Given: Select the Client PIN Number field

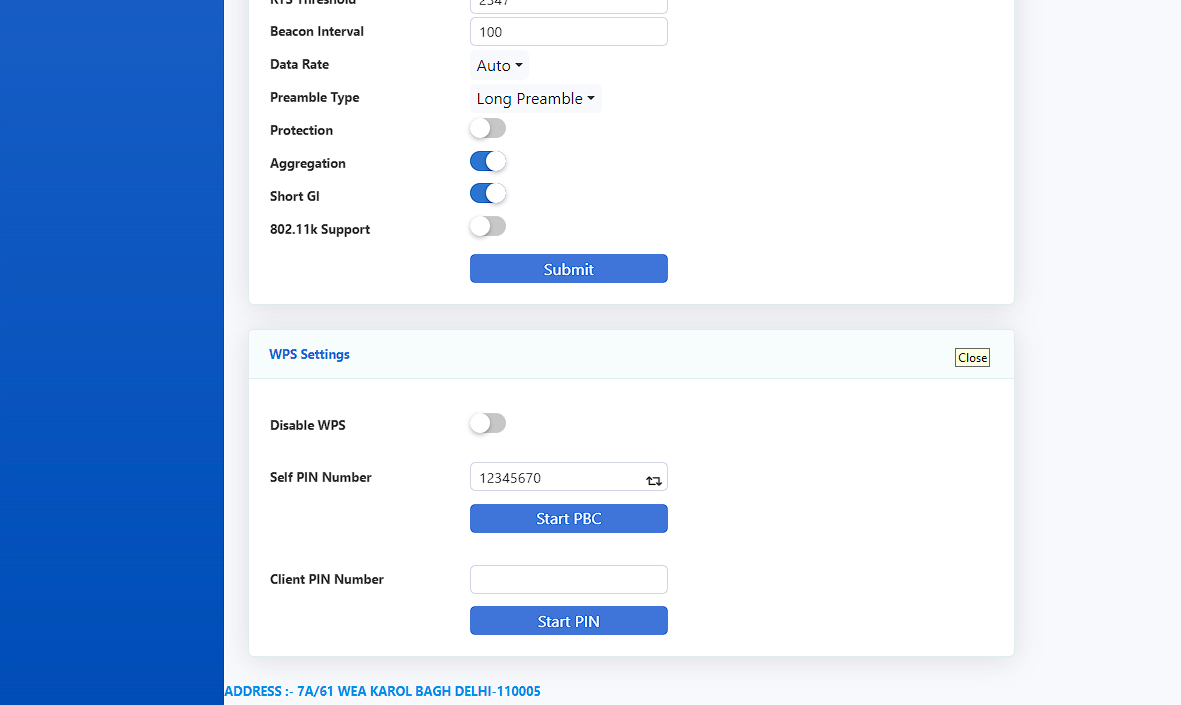Looking at the screenshot, I should [569, 579].
